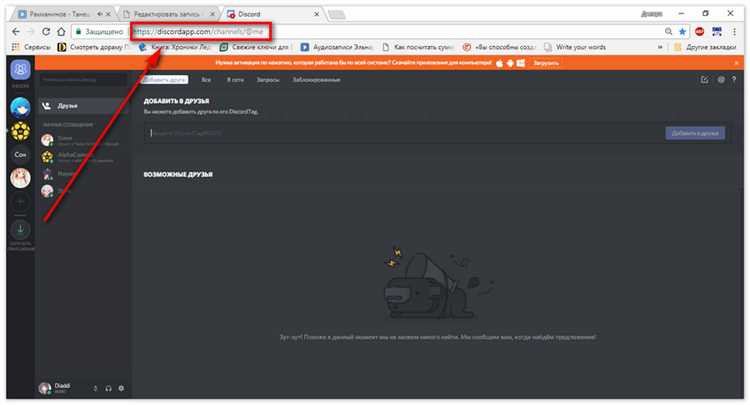
Task: Click the add server plus icon
Action: (20, 202)
